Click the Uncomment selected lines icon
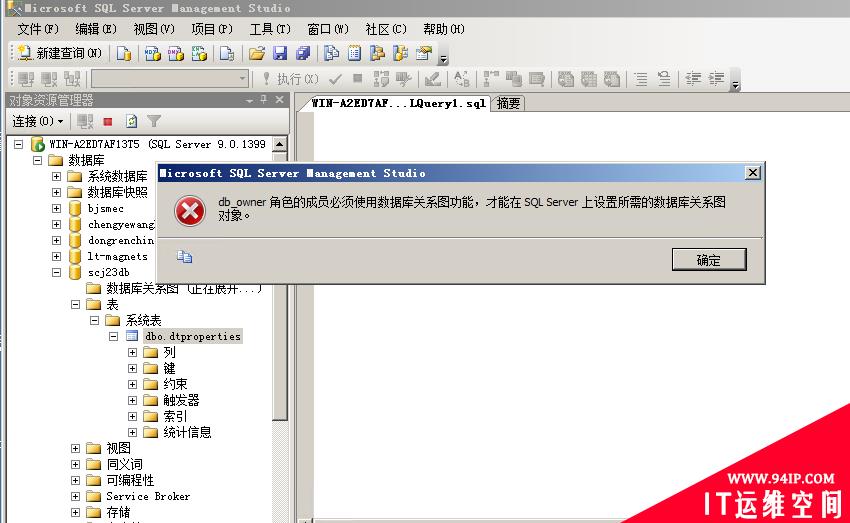Image resolution: width=850 pixels, height=523 pixels. pos(664,79)
